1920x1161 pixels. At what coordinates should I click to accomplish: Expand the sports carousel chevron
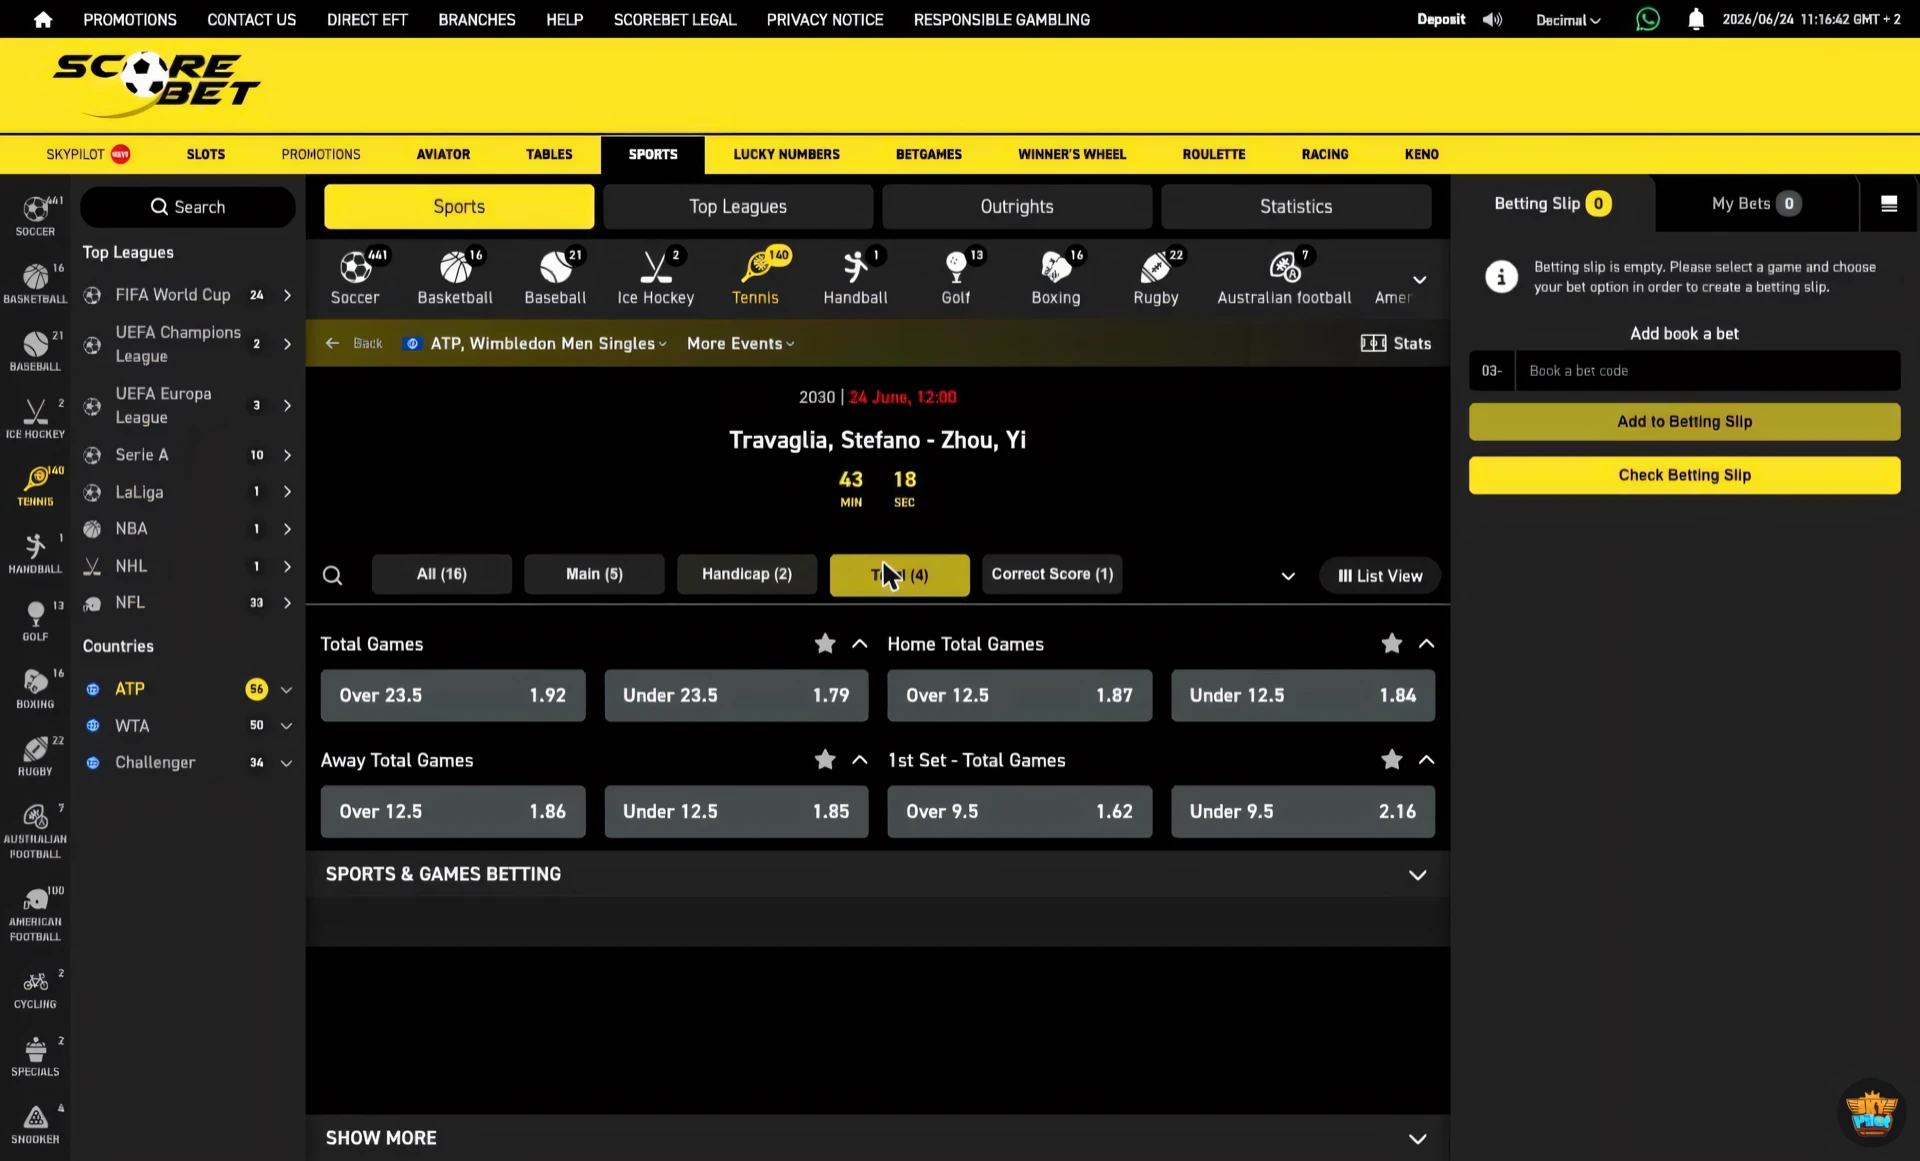point(1419,280)
